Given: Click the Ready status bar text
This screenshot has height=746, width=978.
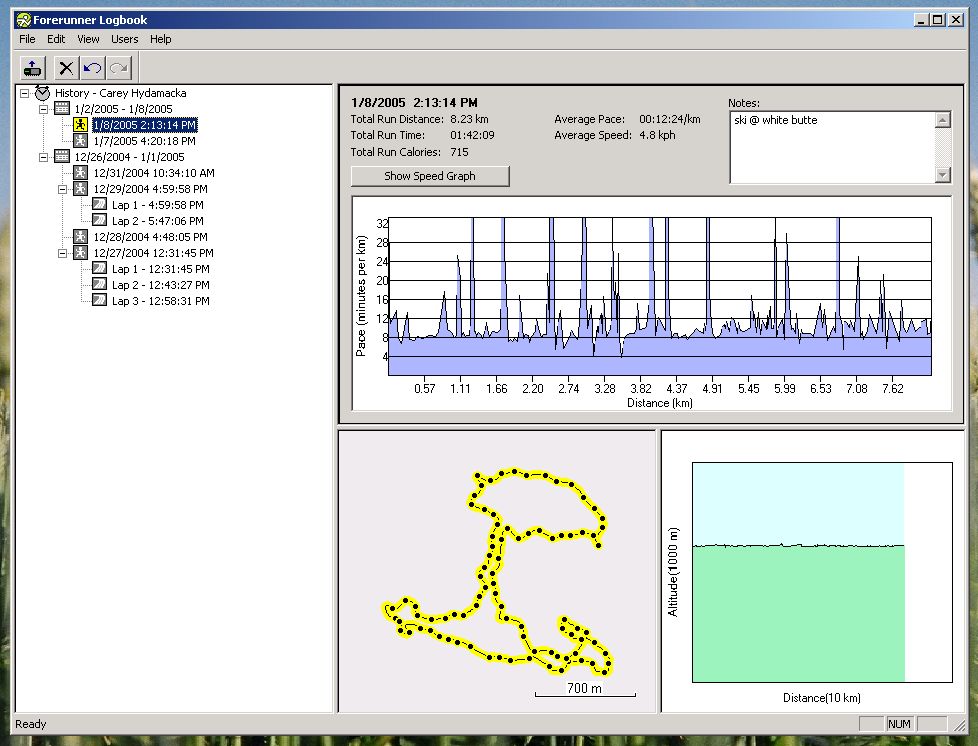Looking at the screenshot, I should [x=31, y=724].
